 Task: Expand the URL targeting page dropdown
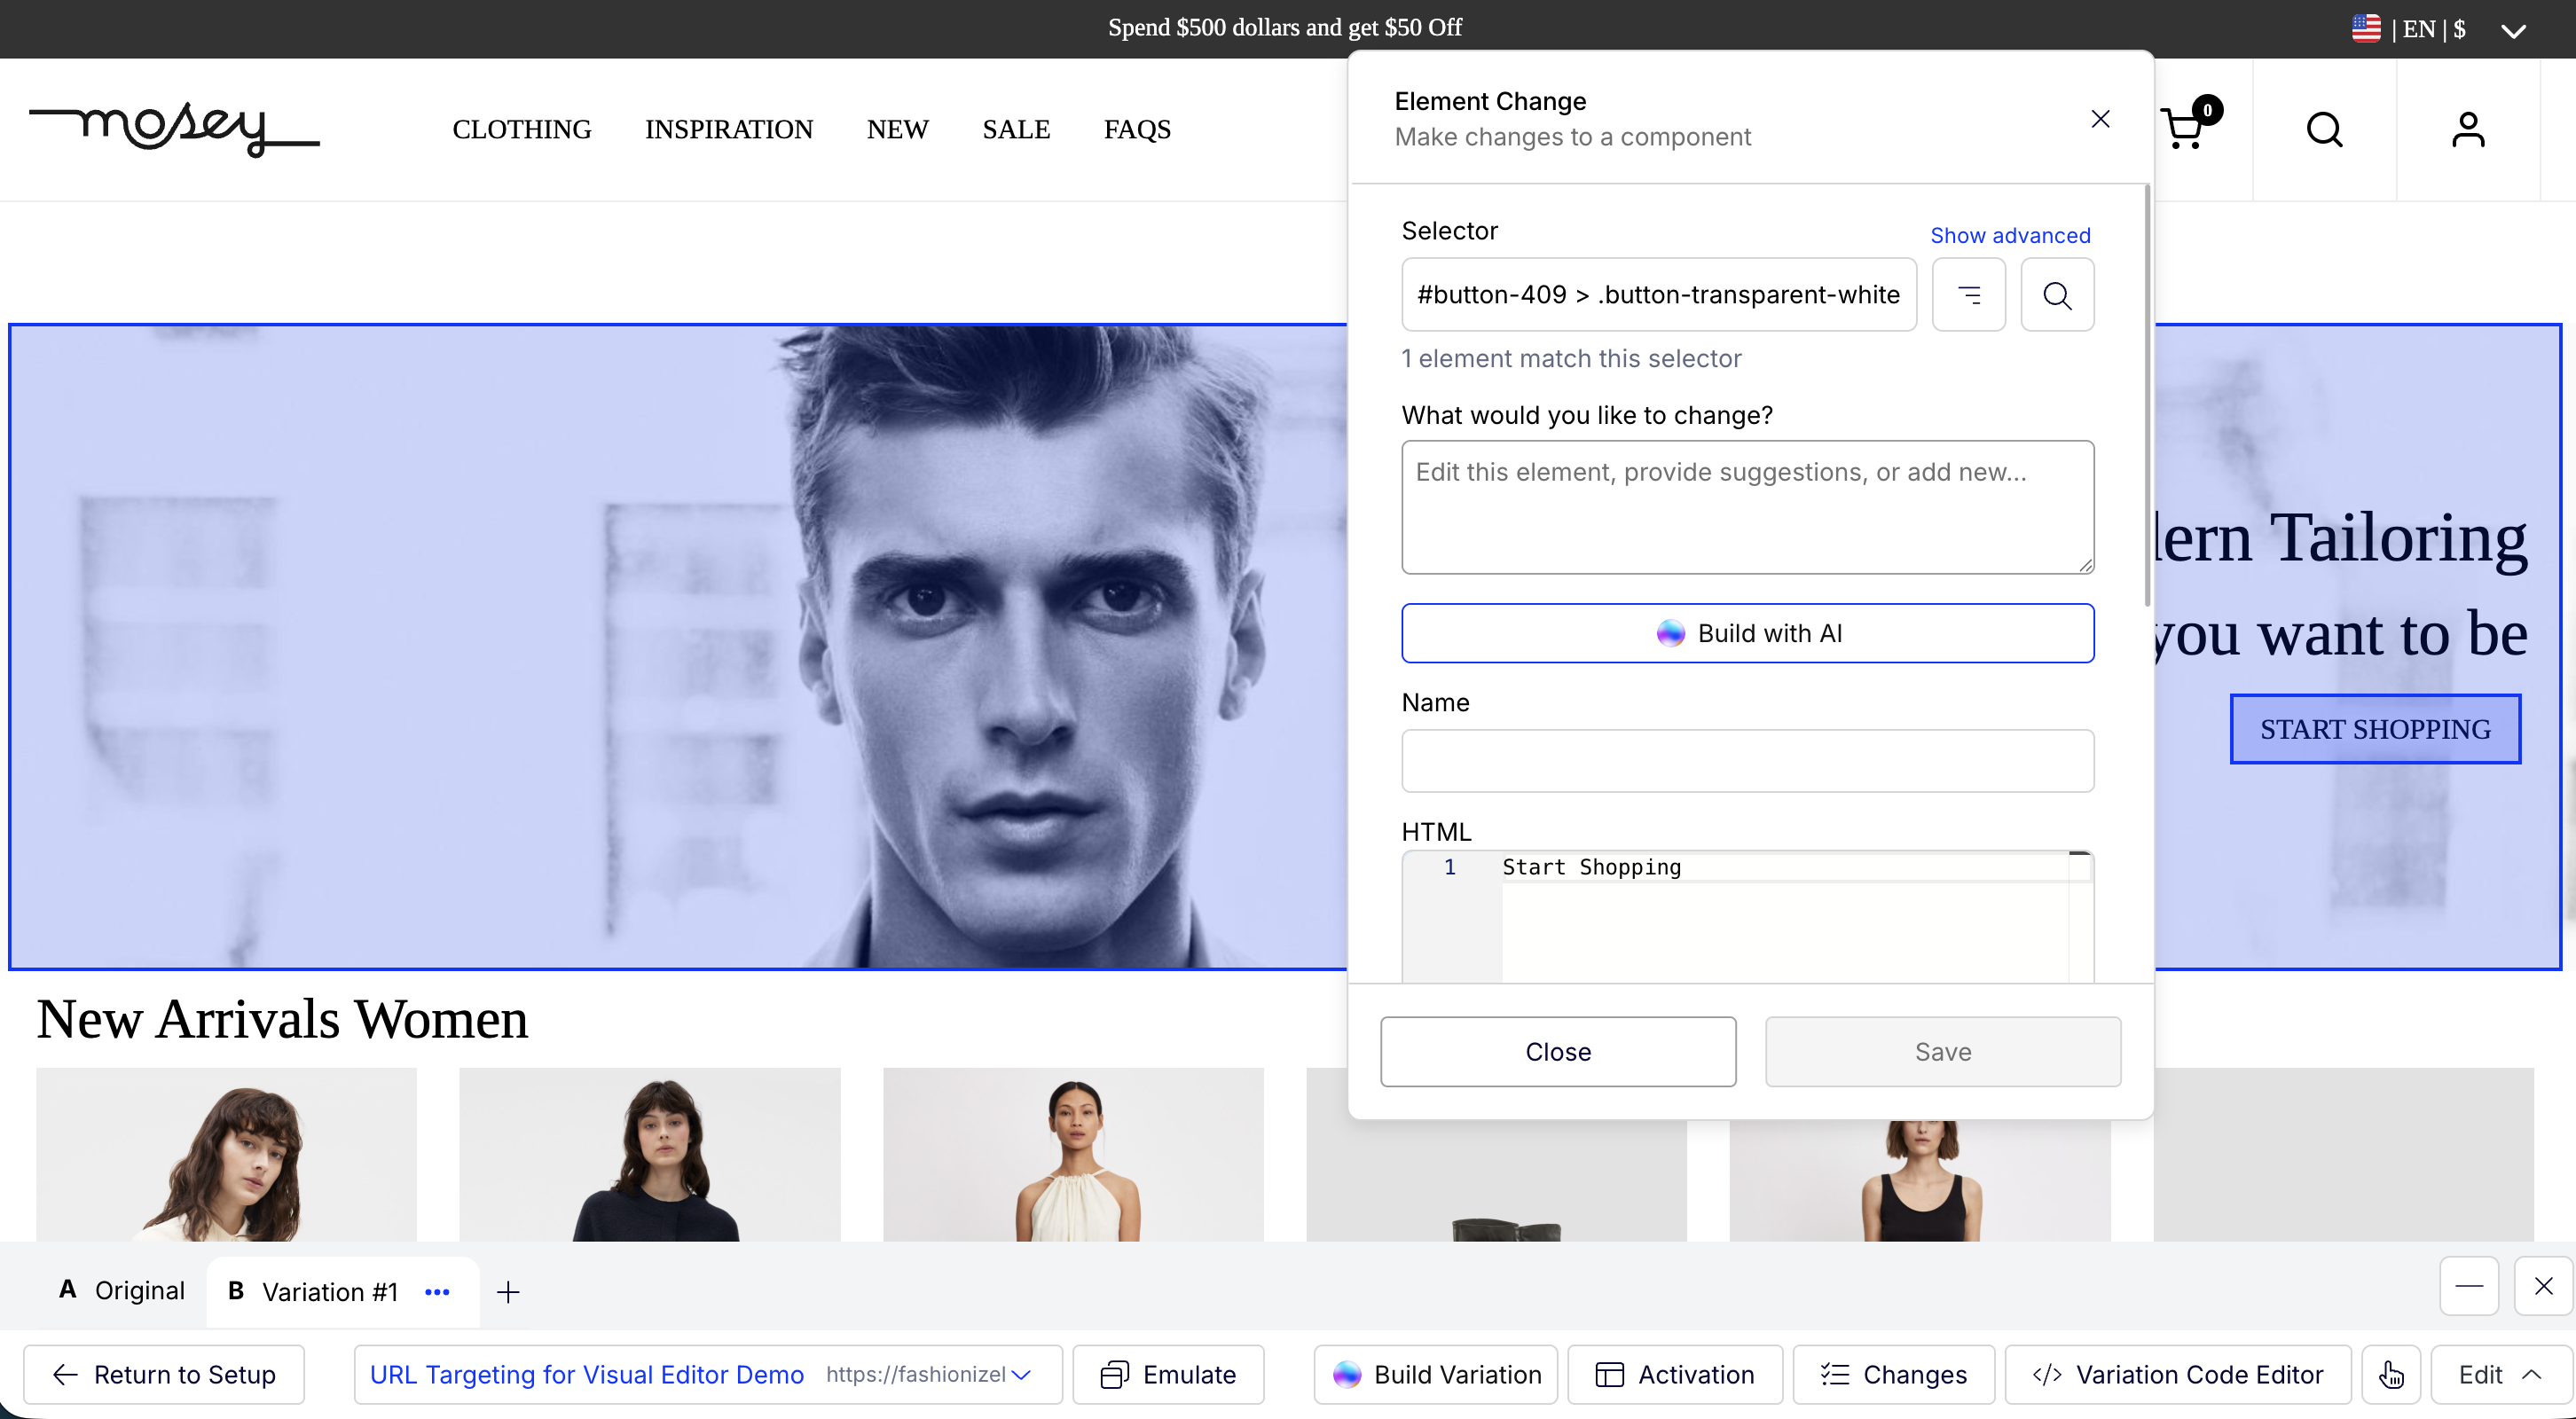(1021, 1374)
